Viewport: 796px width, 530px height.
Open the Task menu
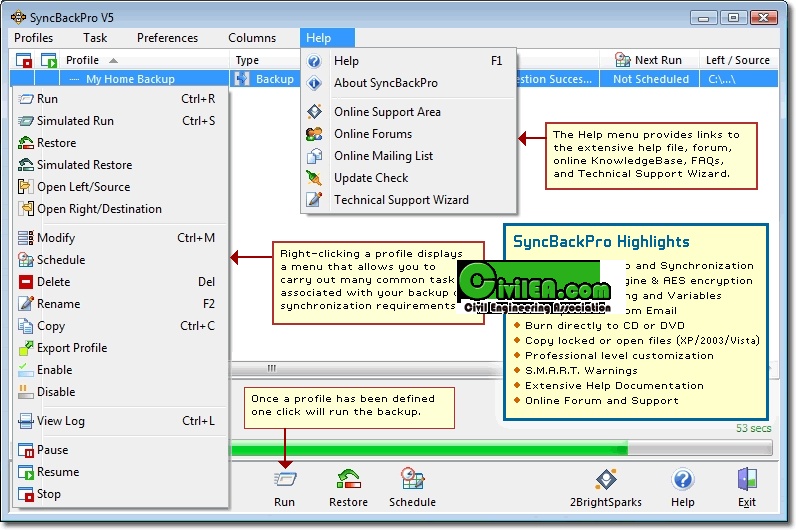(95, 38)
